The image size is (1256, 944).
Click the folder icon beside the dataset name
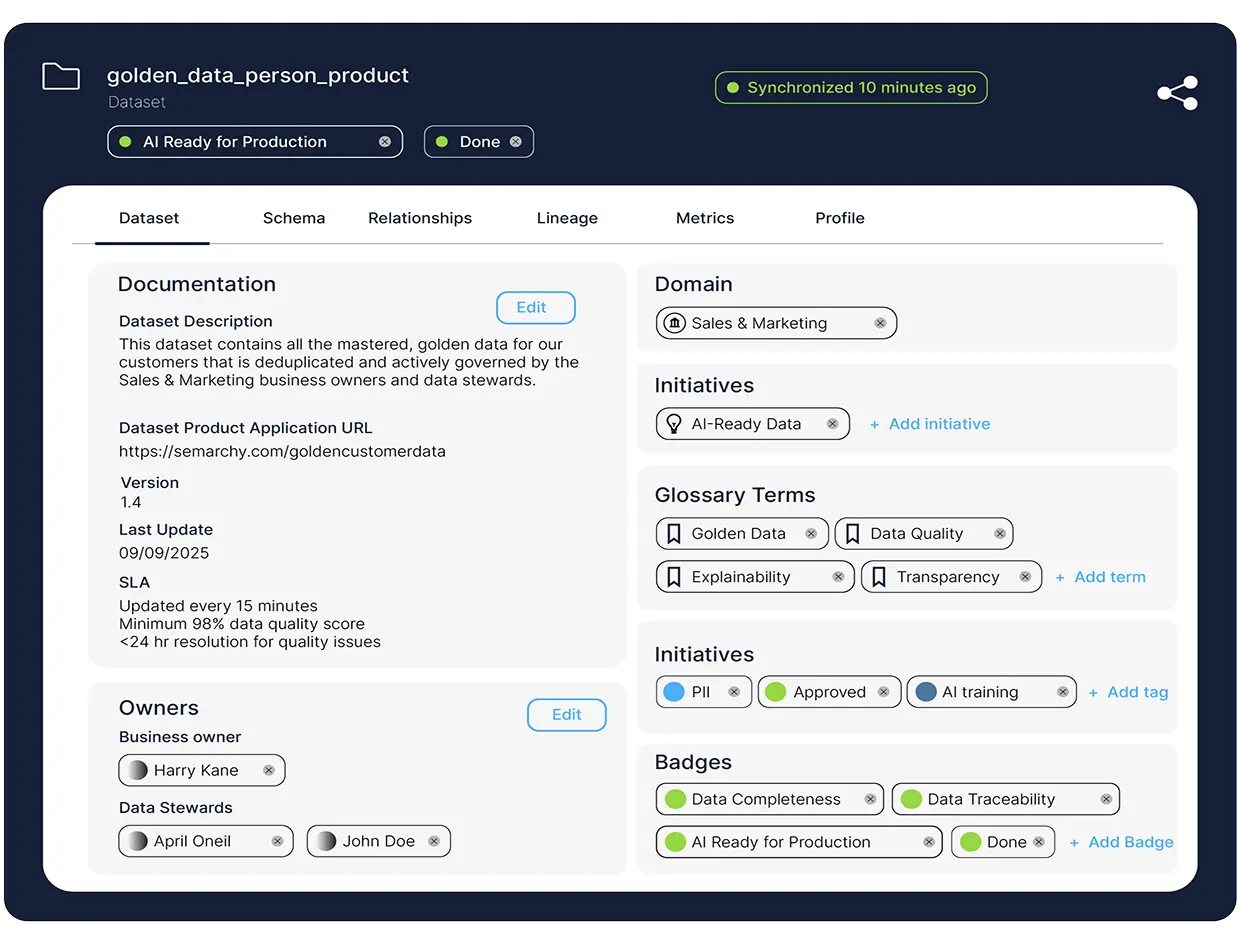pos(61,77)
